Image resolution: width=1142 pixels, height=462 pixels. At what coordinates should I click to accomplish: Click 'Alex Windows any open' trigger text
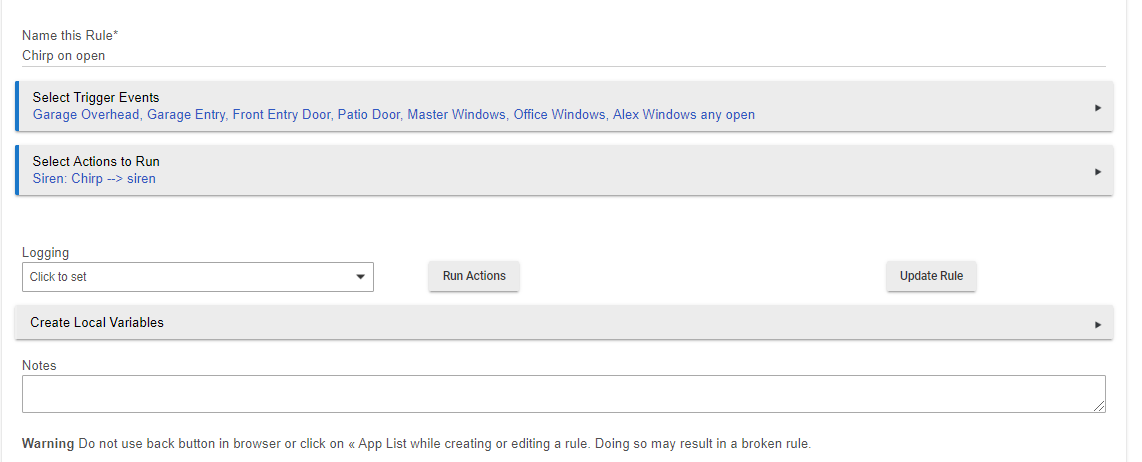coord(684,115)
